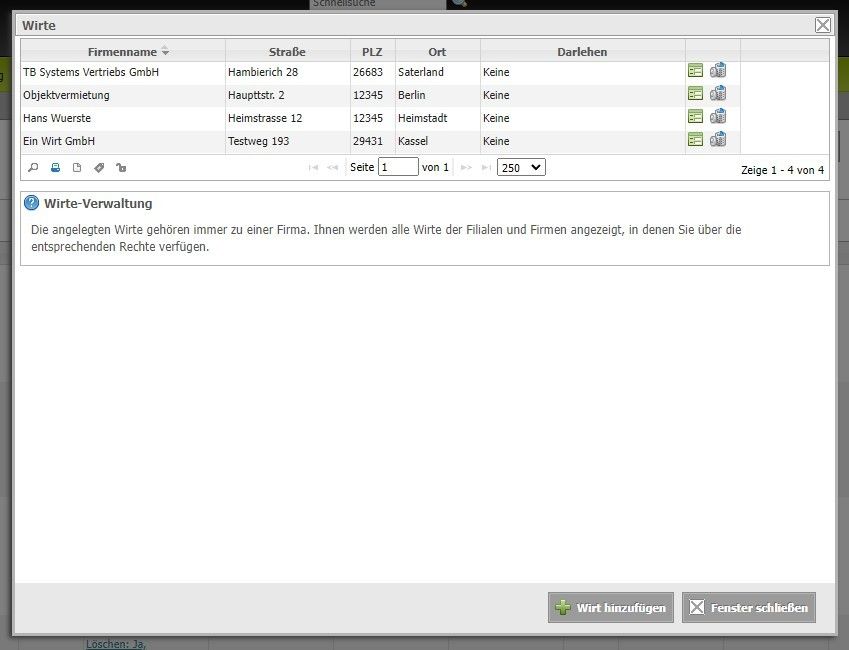Jump to the last page of results
The image size is (849, 650).
pyautogui.click(x=486, y=168)
